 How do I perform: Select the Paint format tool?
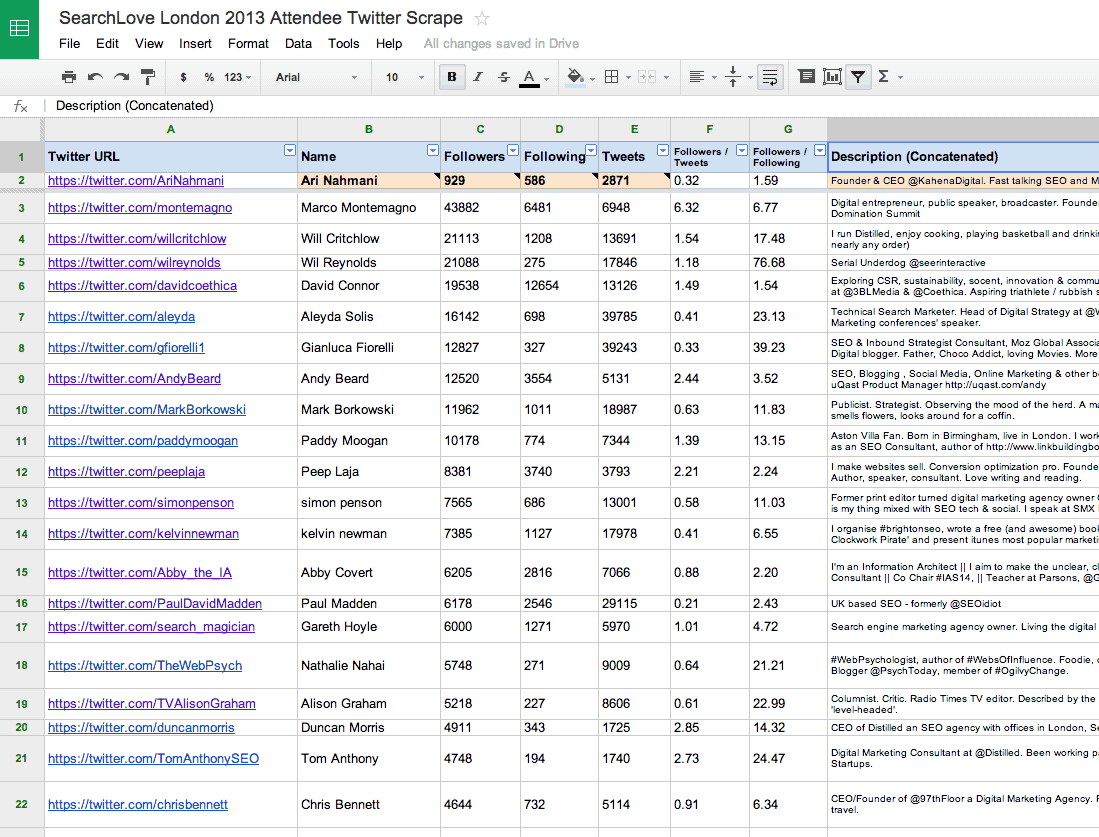click(148, 77)
